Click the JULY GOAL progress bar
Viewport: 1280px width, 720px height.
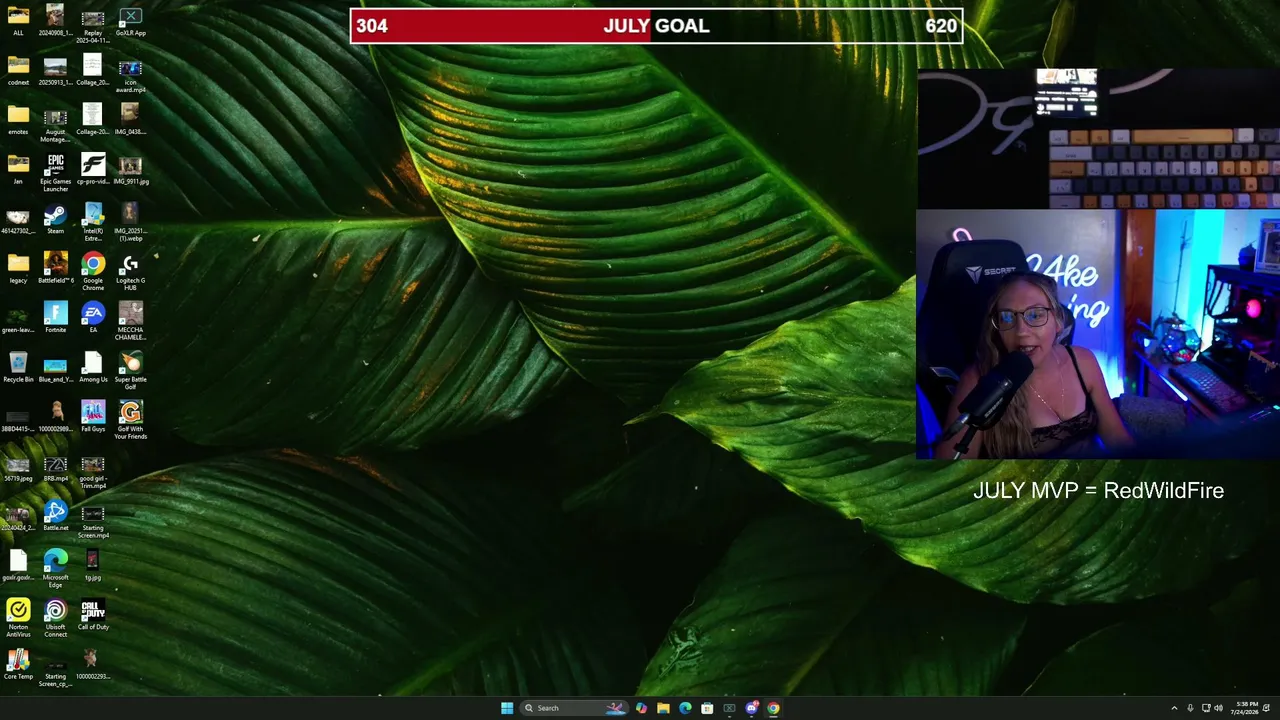coord(656,26)
